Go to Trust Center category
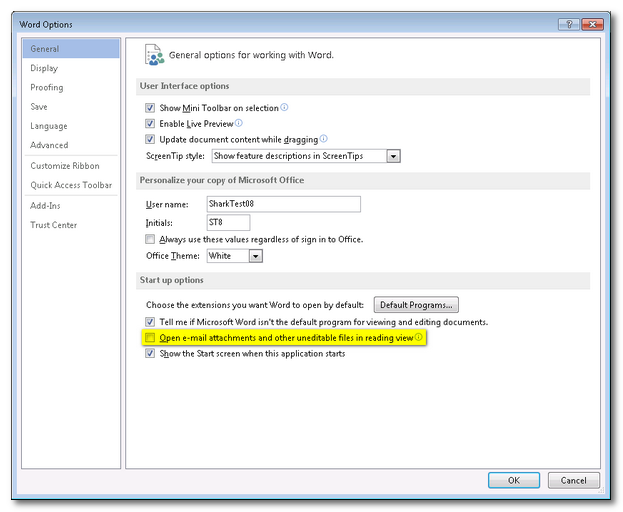 click(x=71, y=225)
